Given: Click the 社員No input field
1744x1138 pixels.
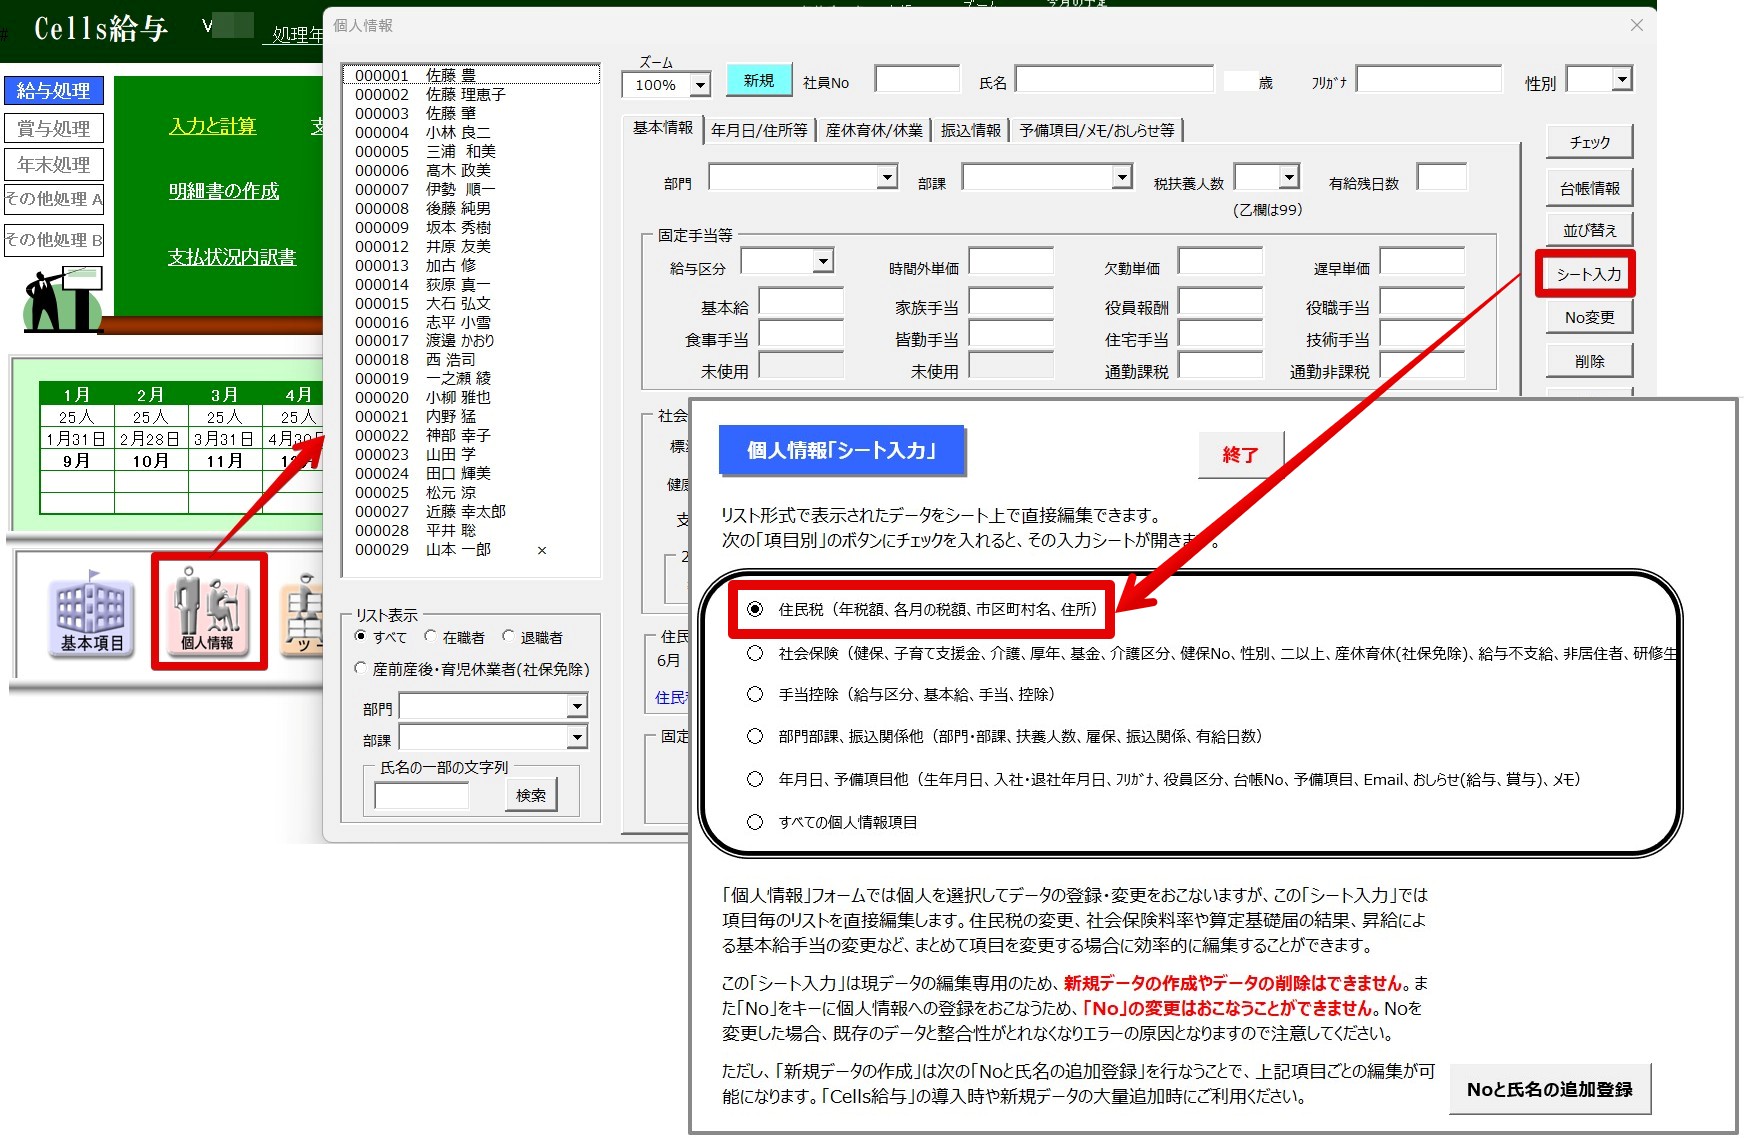Looking at the screenshot, I should pos(917,80).
